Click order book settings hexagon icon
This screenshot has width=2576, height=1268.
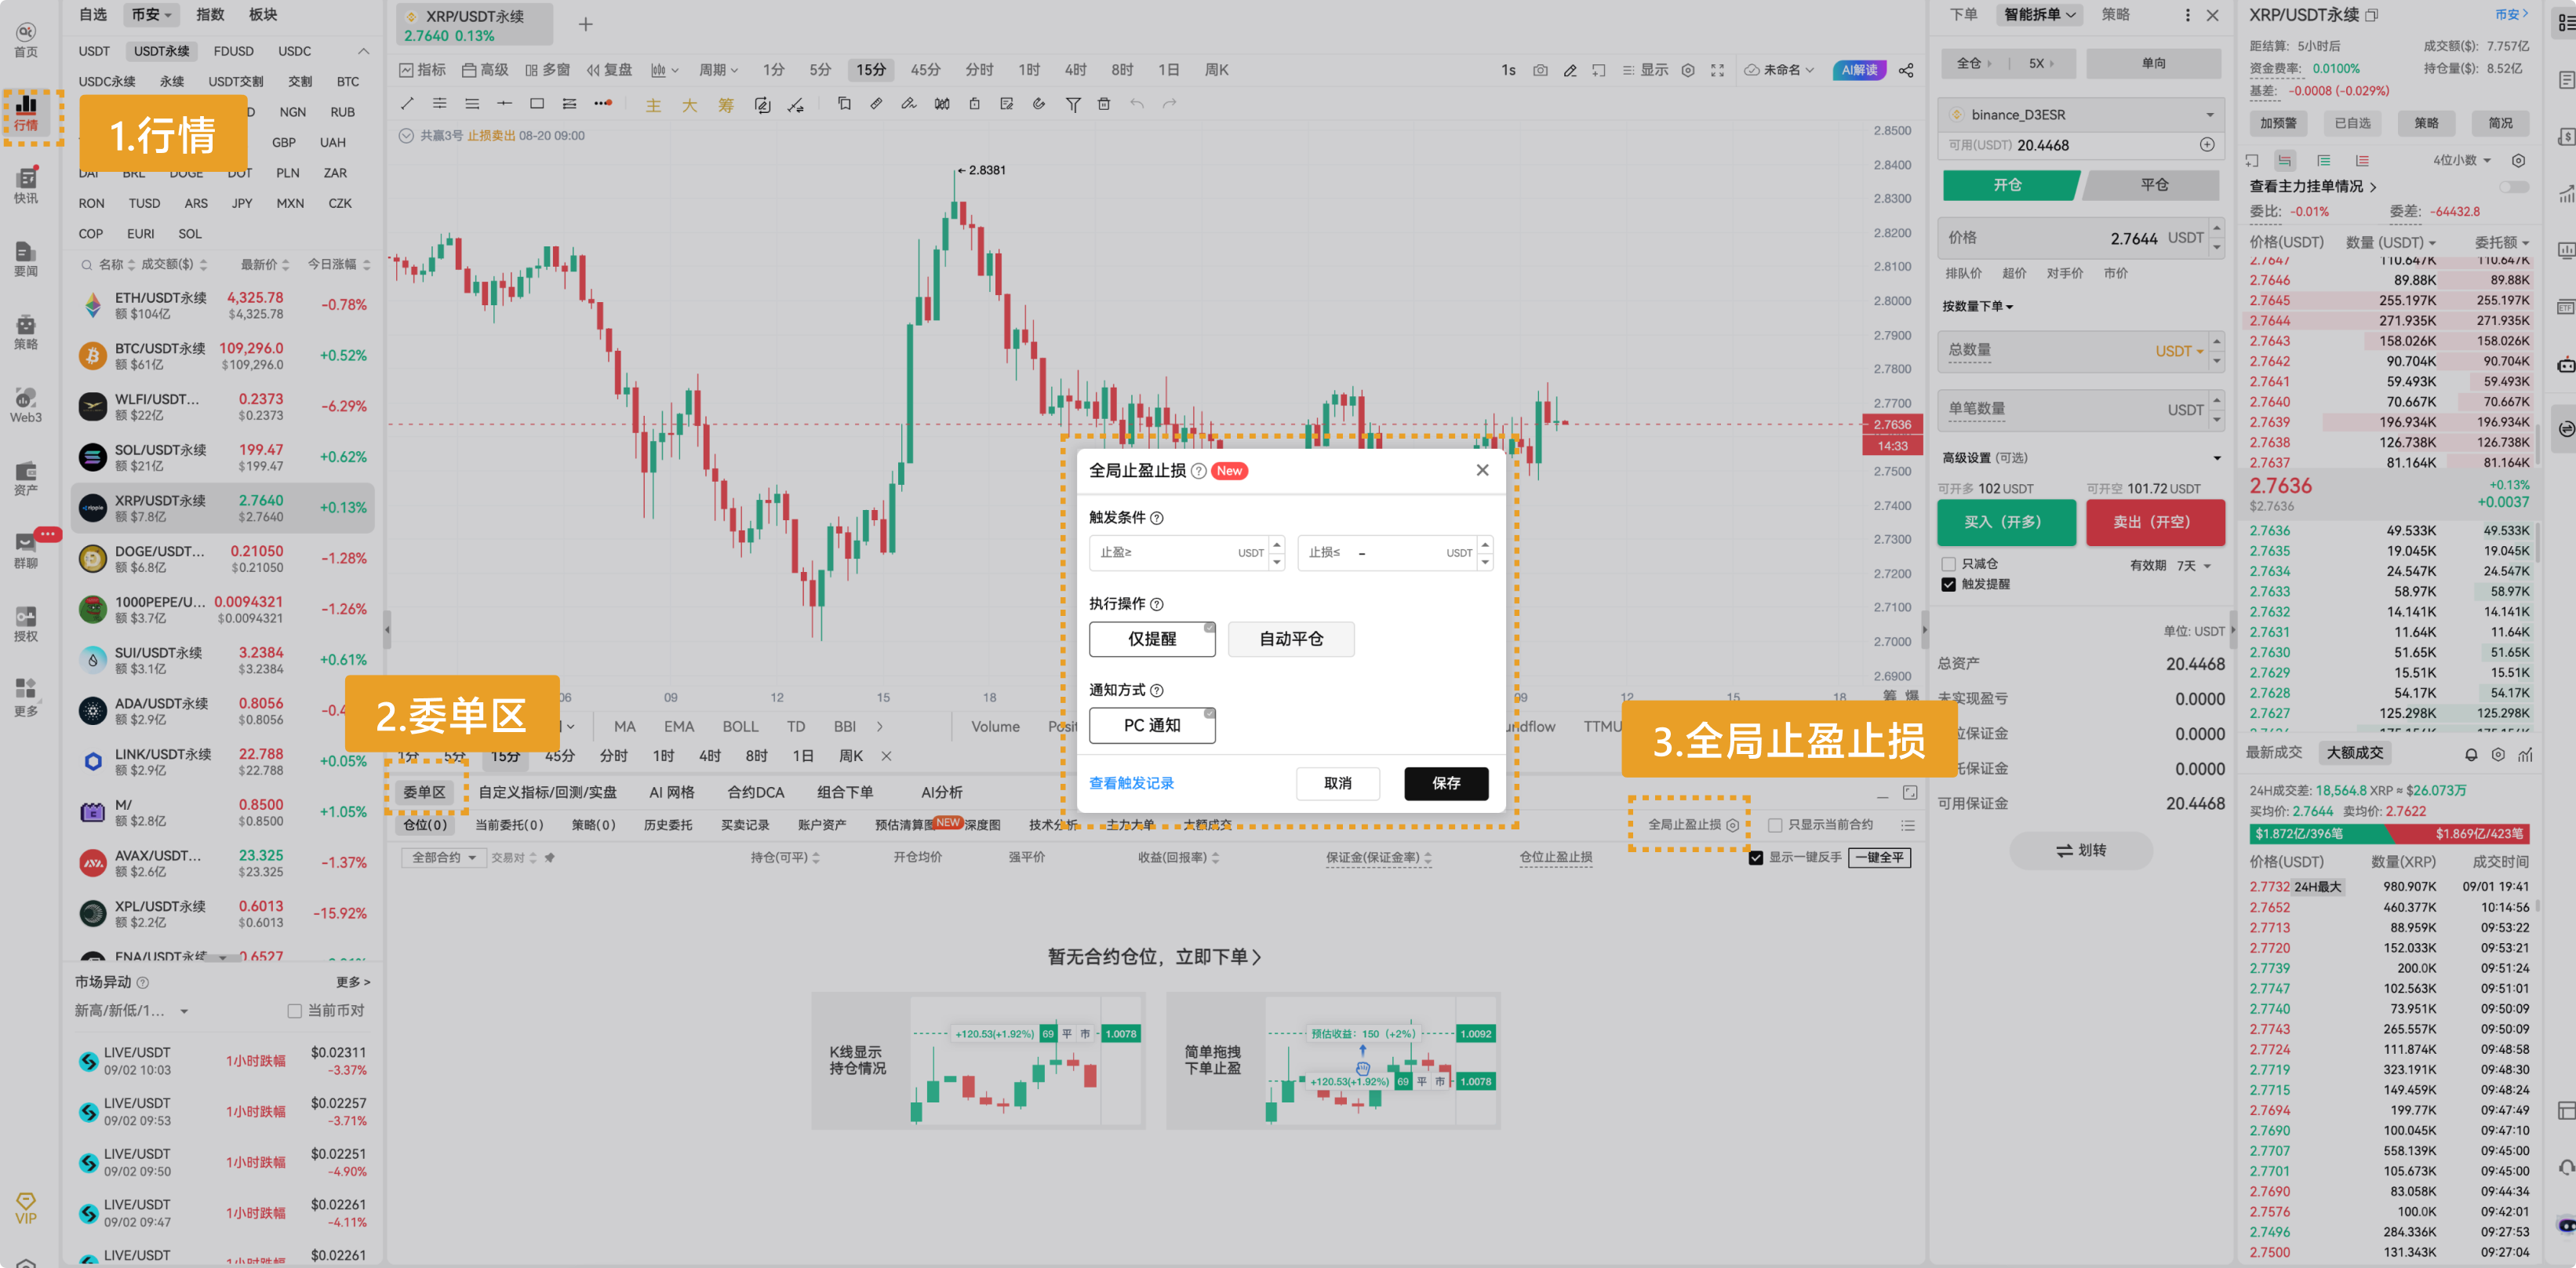coord(2519,160)
